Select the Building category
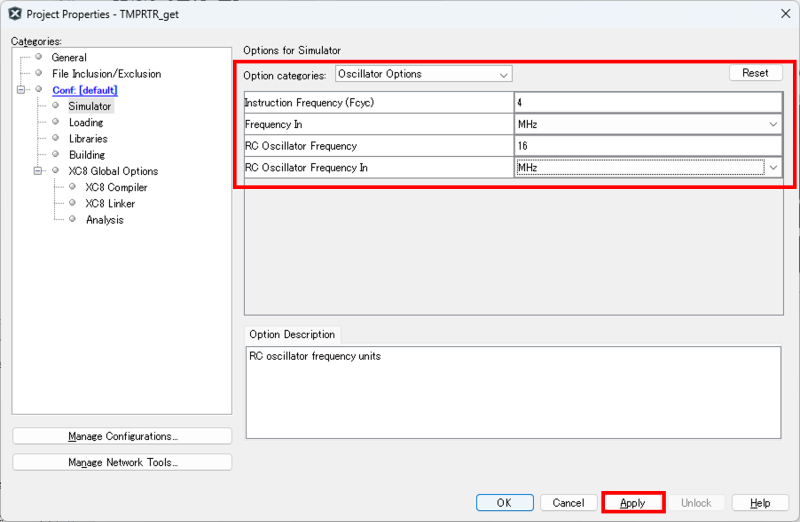Screen dimensions: 800x522 [86, 155]
